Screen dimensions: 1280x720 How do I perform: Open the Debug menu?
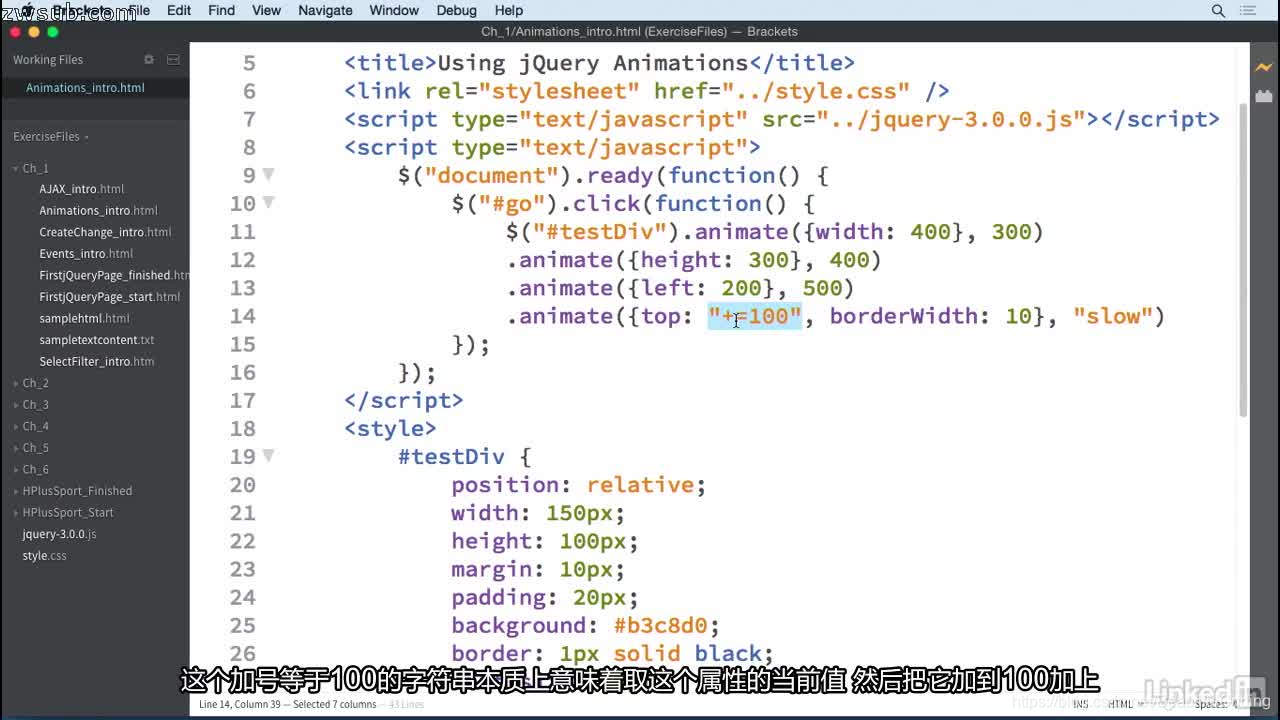[457, 10]
